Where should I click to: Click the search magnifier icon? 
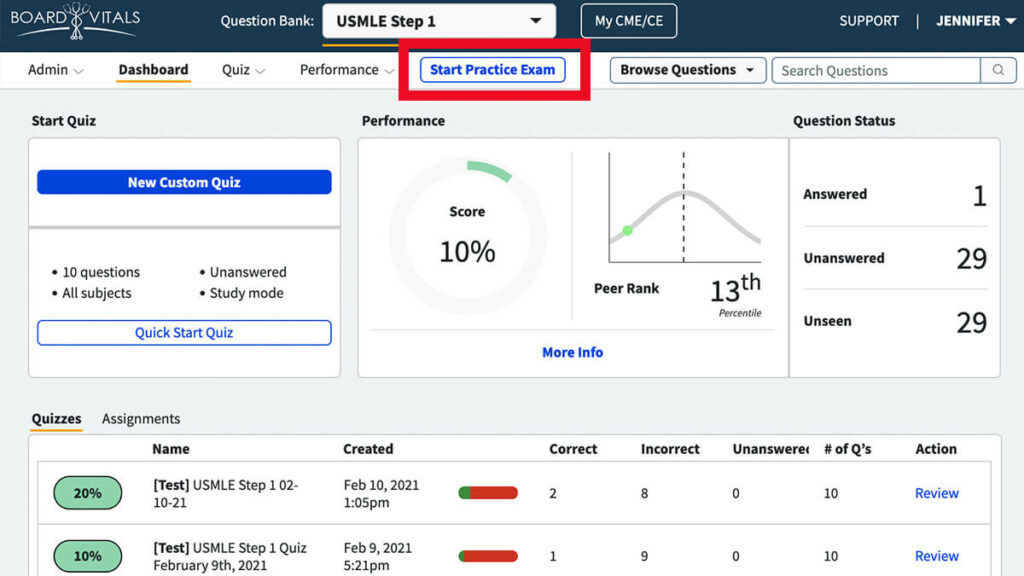point(997,70)
